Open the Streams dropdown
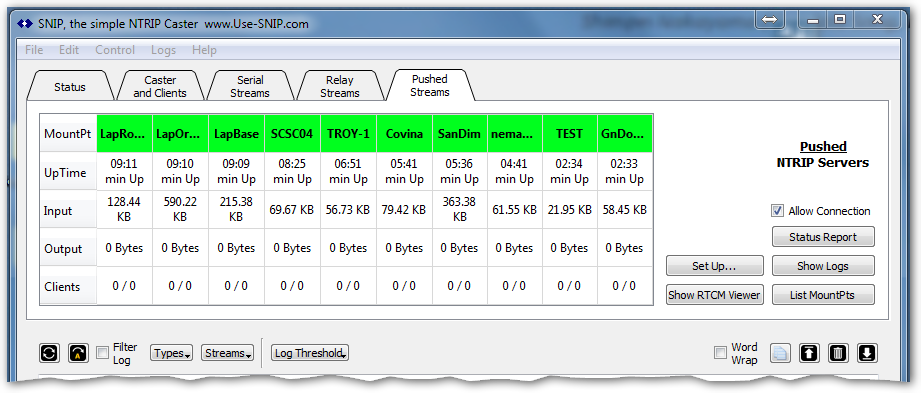The height and width of the screenshot is (393, 921). pos(227,353)
